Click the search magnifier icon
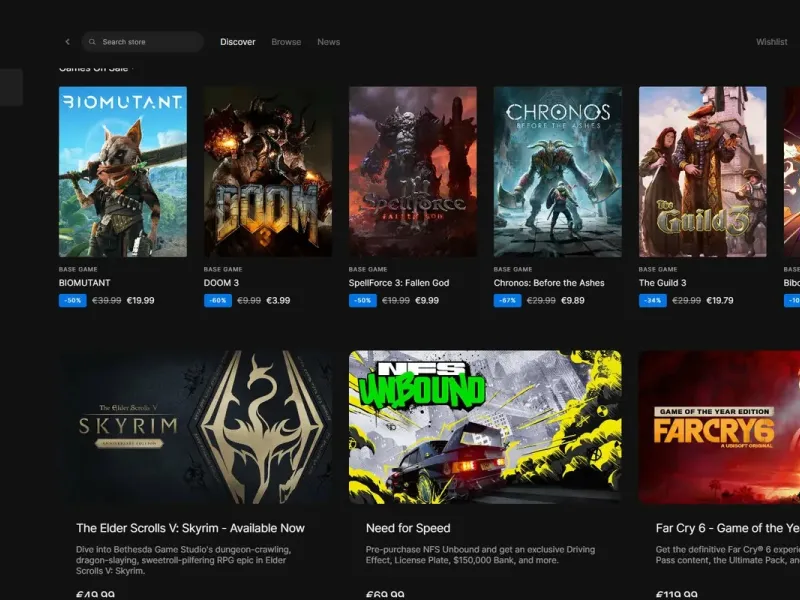Viewport: 800px width, 600px height. pyautogui.click(x=92, y=42)
